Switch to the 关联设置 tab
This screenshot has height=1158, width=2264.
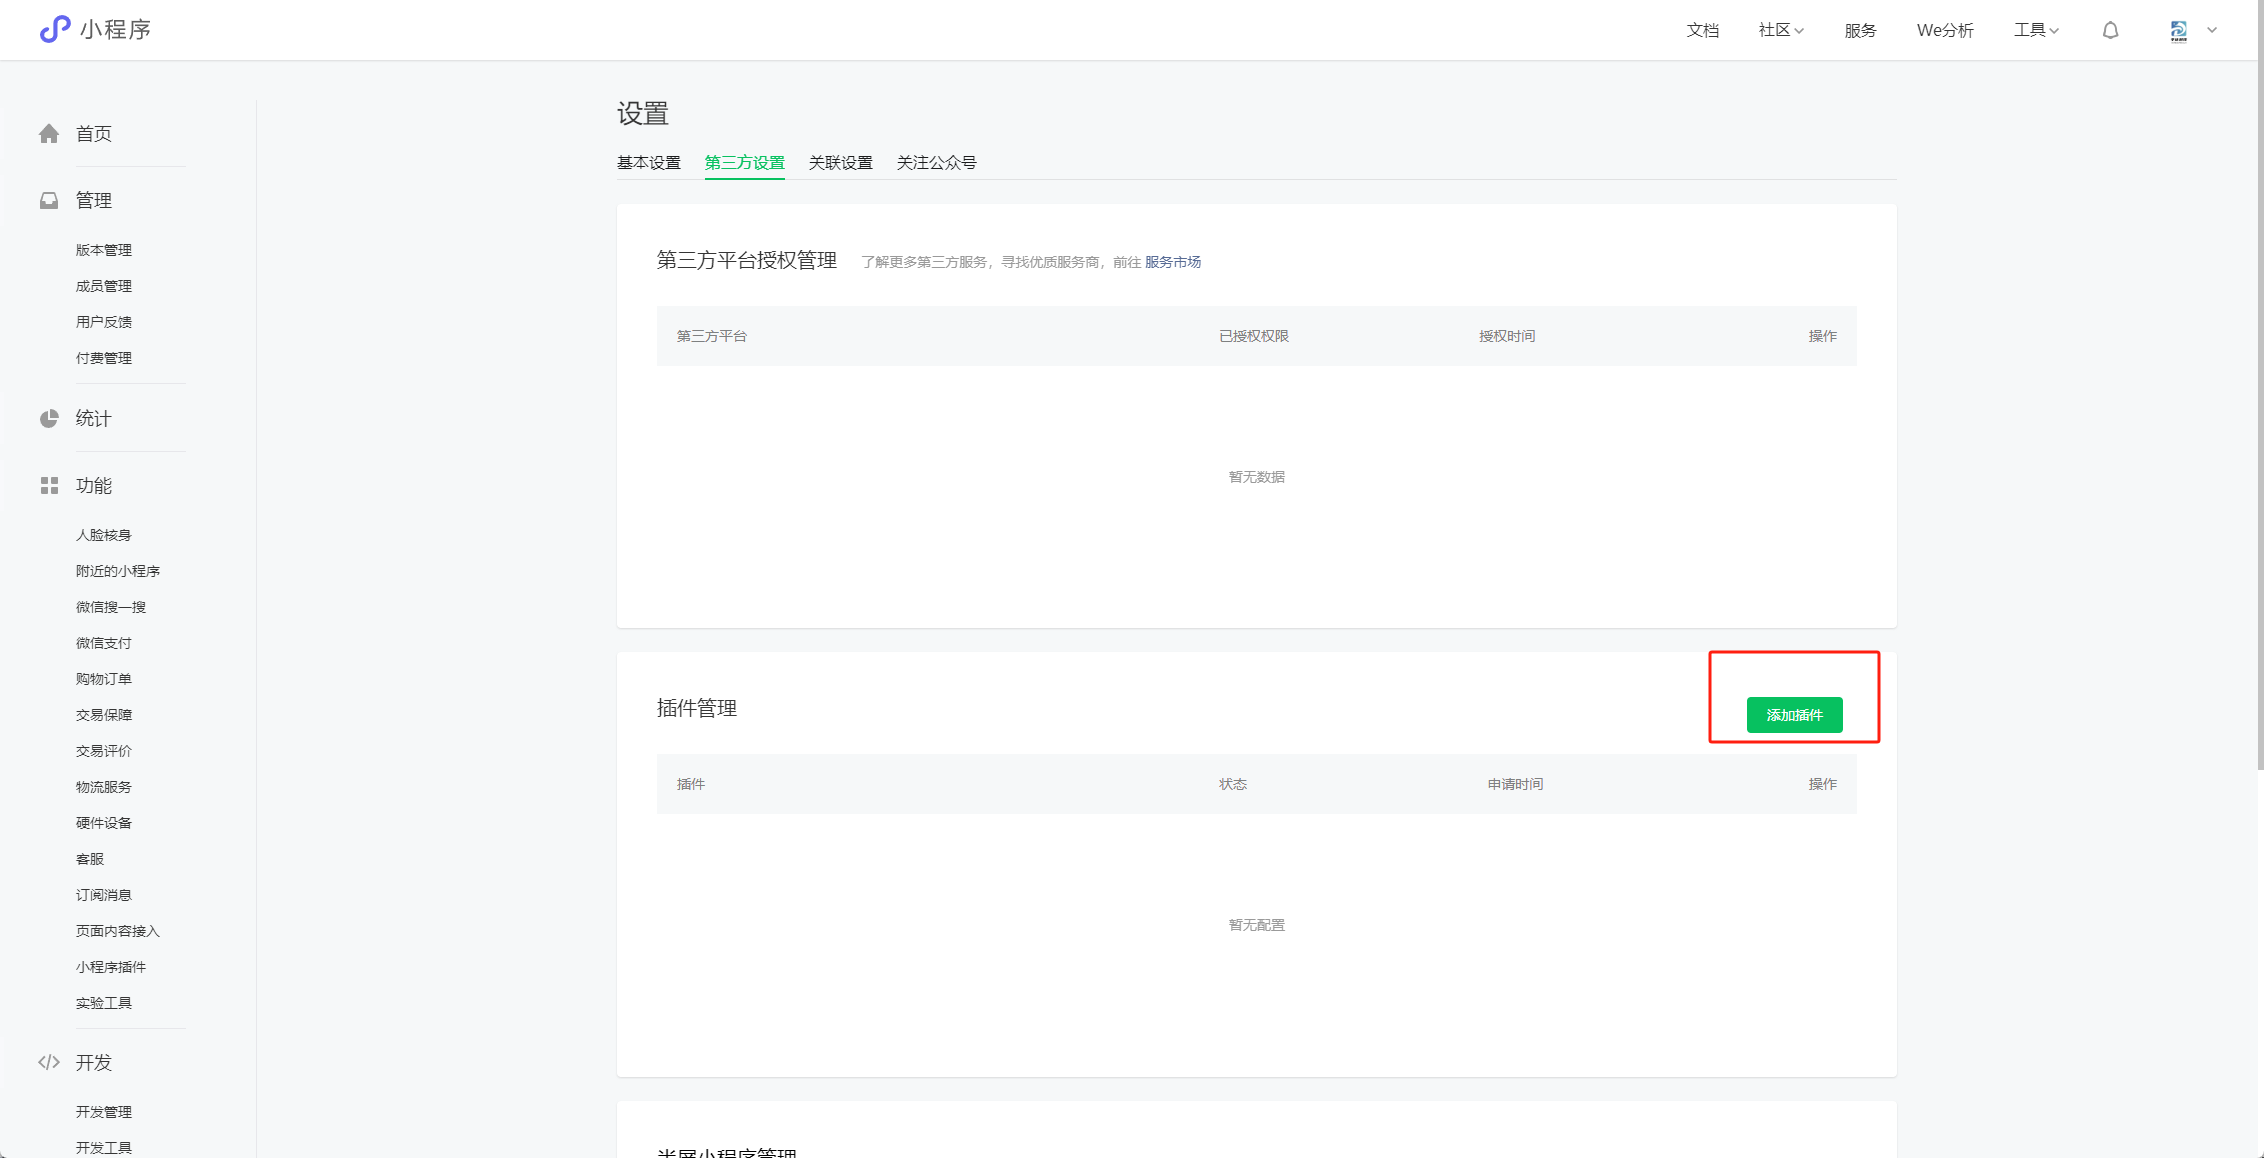coord(840,162)
